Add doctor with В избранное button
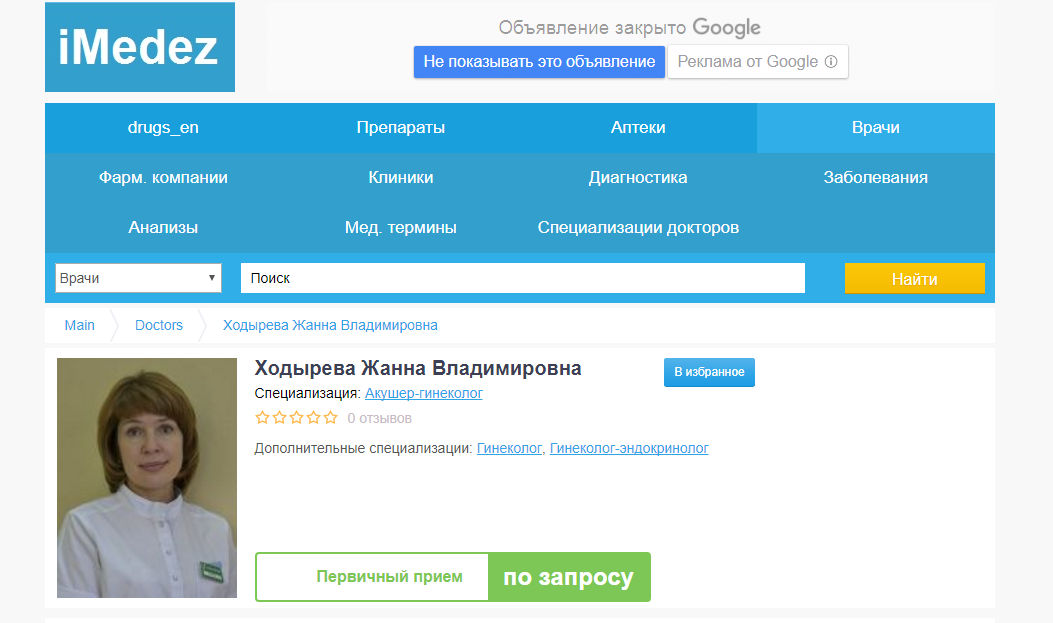The height and width of the screenshot is (623, 1053). pyautogui.click(x=709, y=372)
